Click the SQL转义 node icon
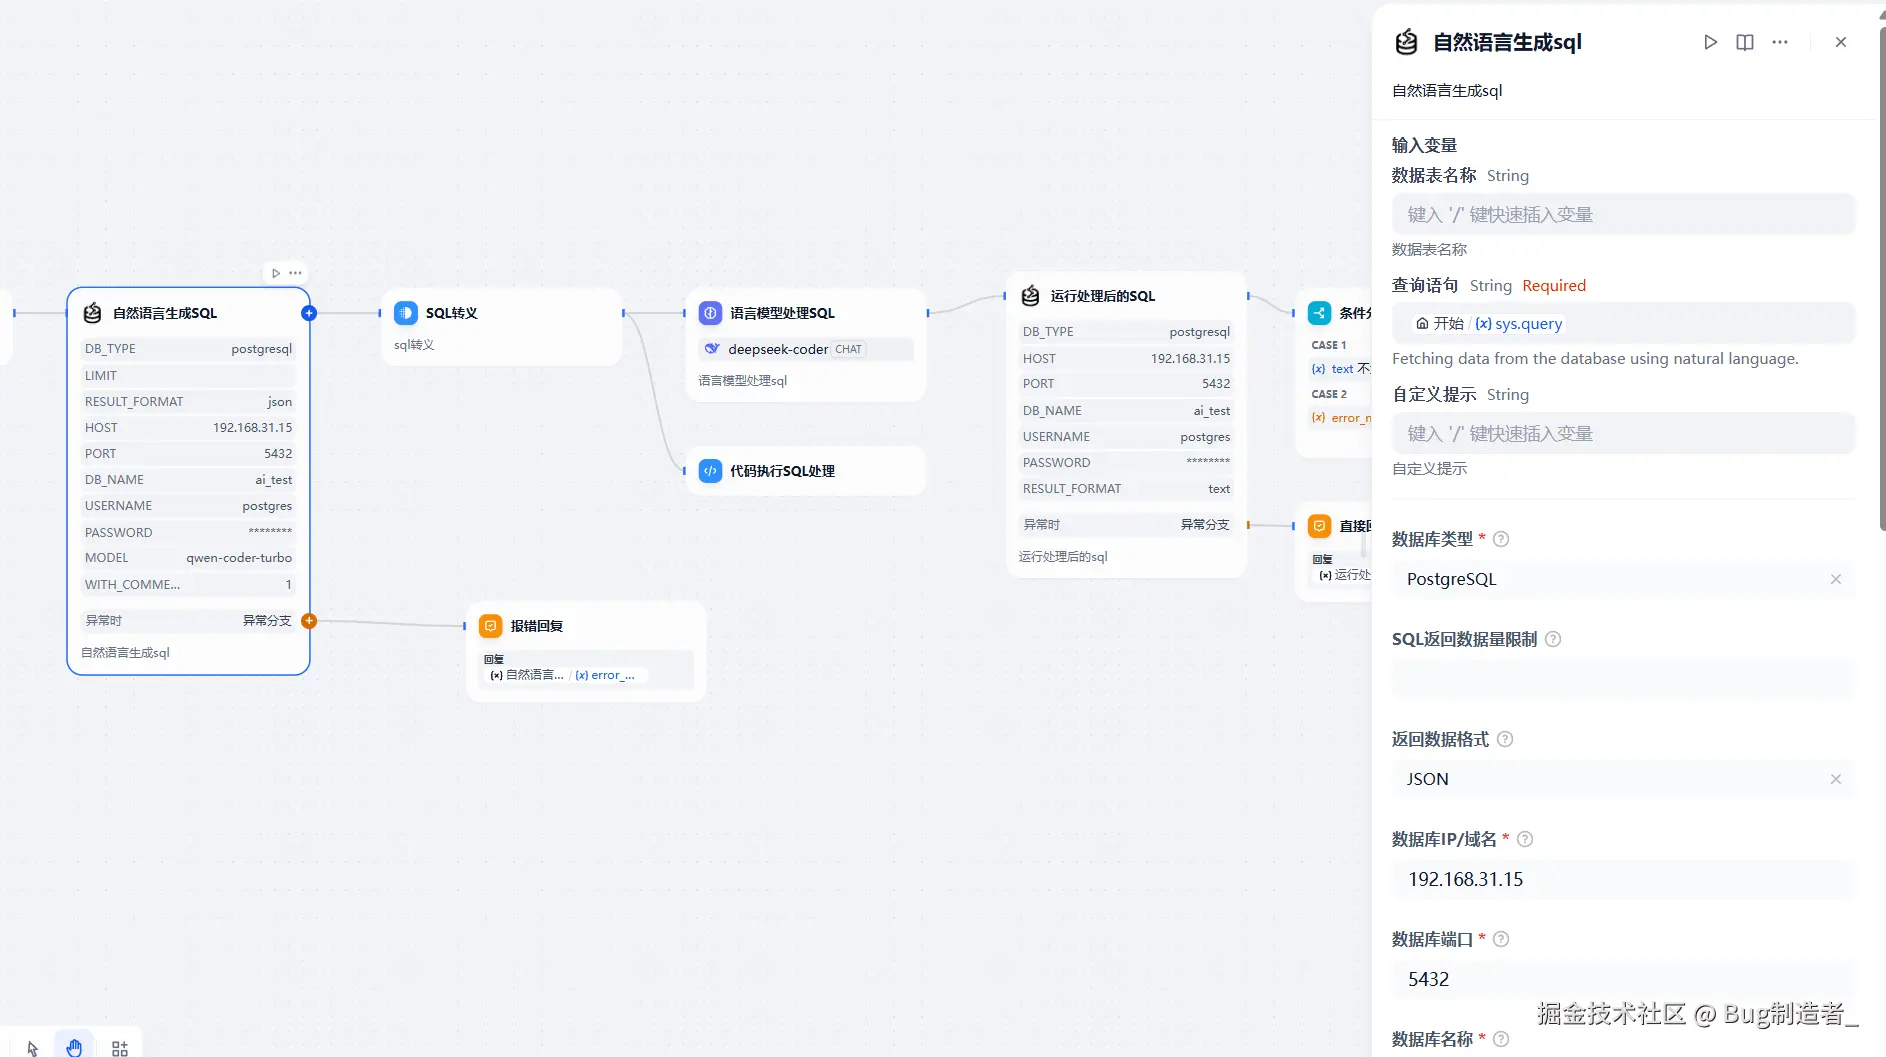The width and height of the screenshot is (1886, 1057). pos(406,313)
